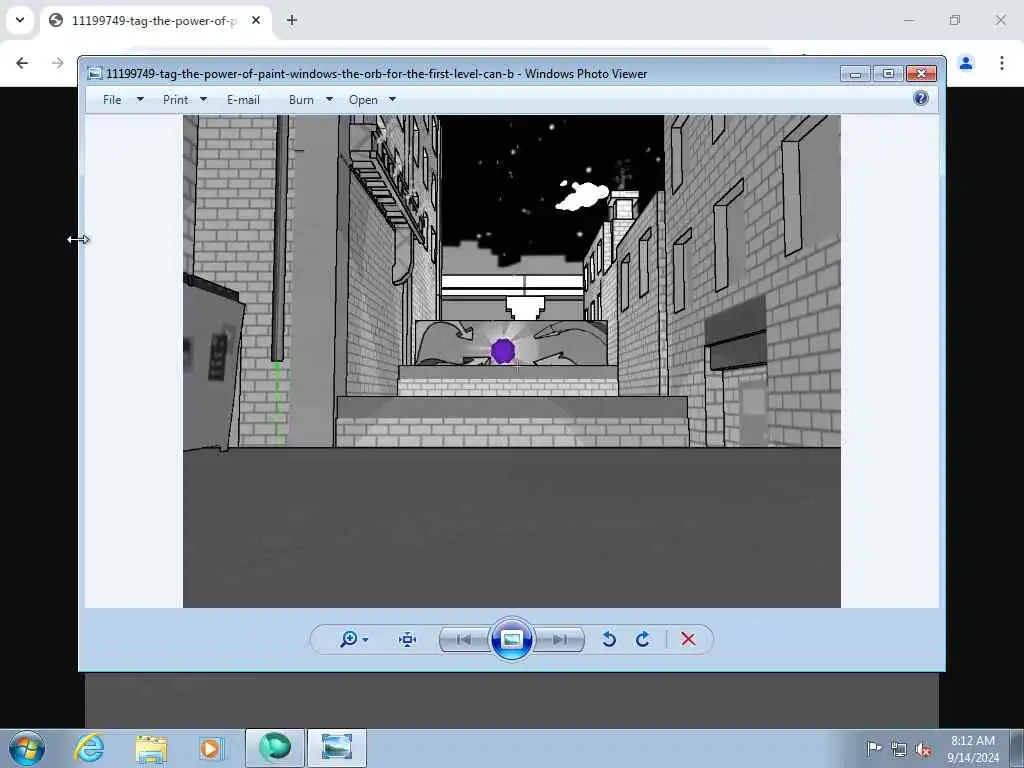Open Windows Explorer folder in taskbar
Screen dimensions: 1024x768
[151, 748]
